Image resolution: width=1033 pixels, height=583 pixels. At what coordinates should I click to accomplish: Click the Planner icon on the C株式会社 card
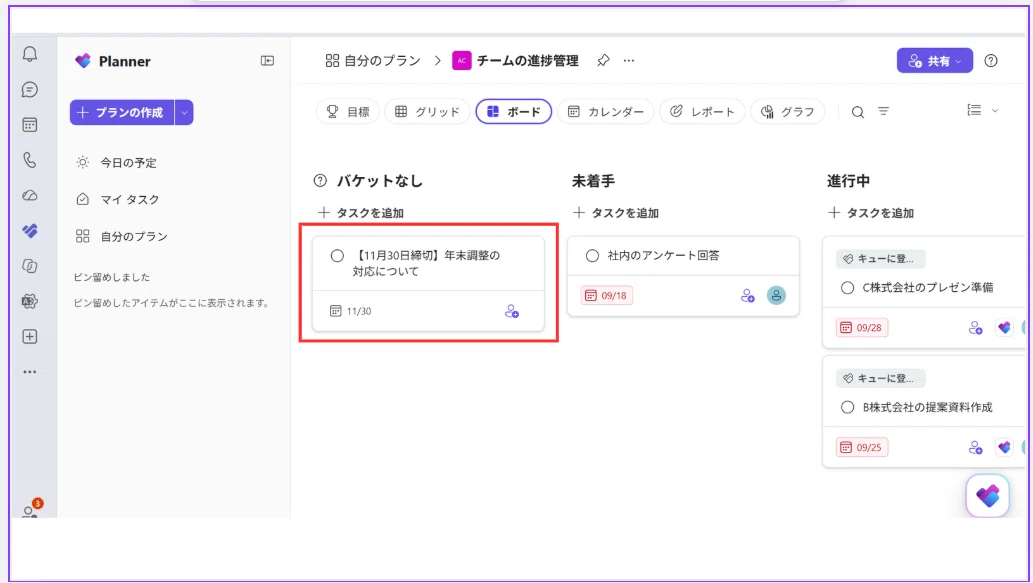click(1004, 327)
